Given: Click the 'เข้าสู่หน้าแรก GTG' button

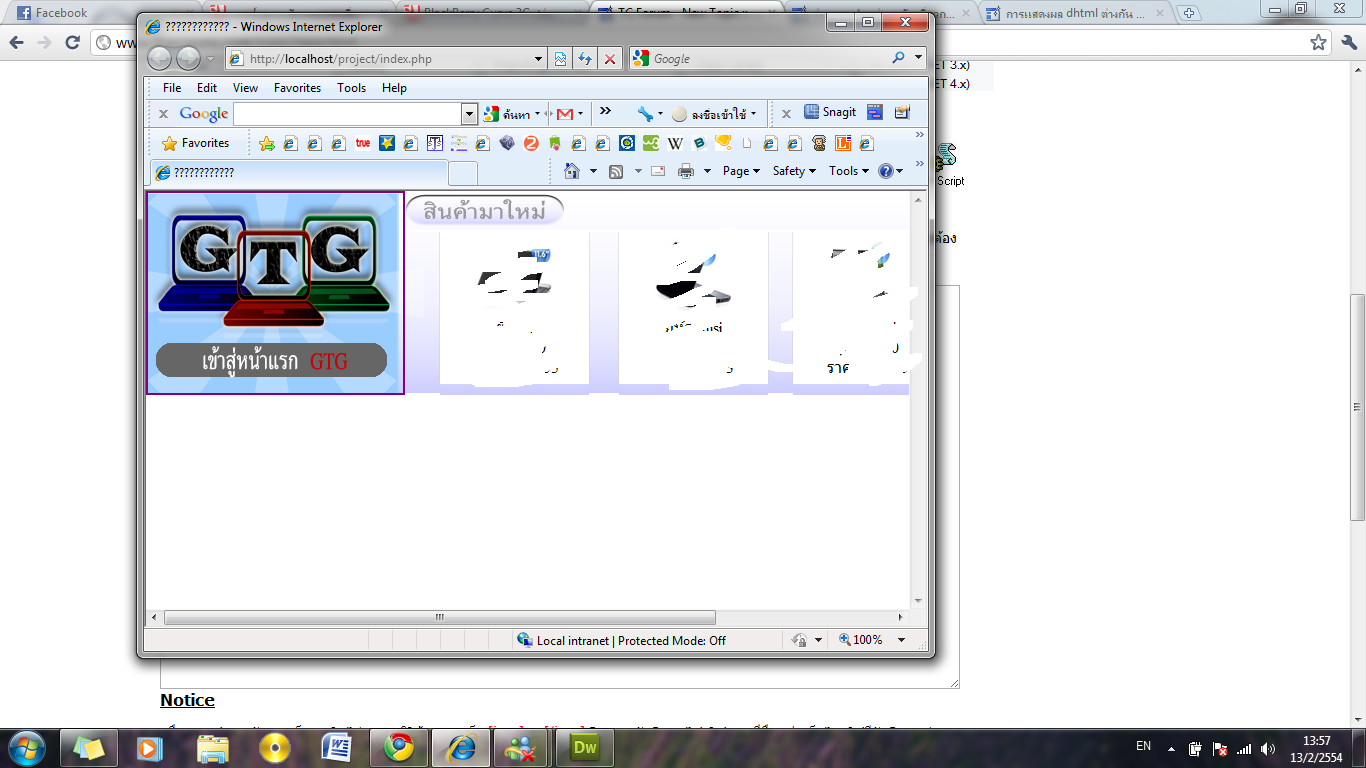Looking at the screenshot, I should point(271,360).
